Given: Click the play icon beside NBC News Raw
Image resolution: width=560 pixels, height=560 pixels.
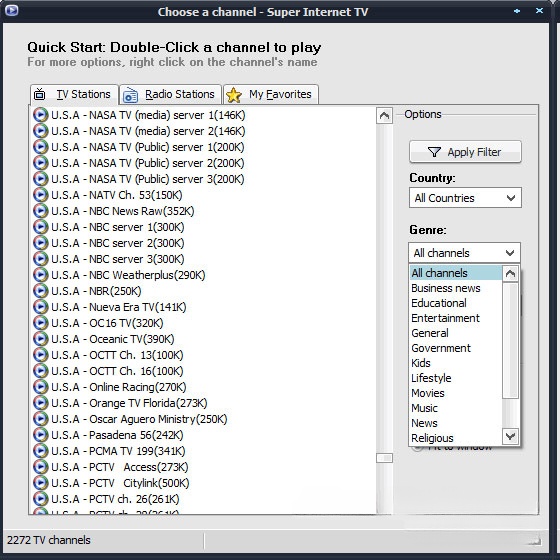Looking at the screenshot, I should tap(40, 211).
